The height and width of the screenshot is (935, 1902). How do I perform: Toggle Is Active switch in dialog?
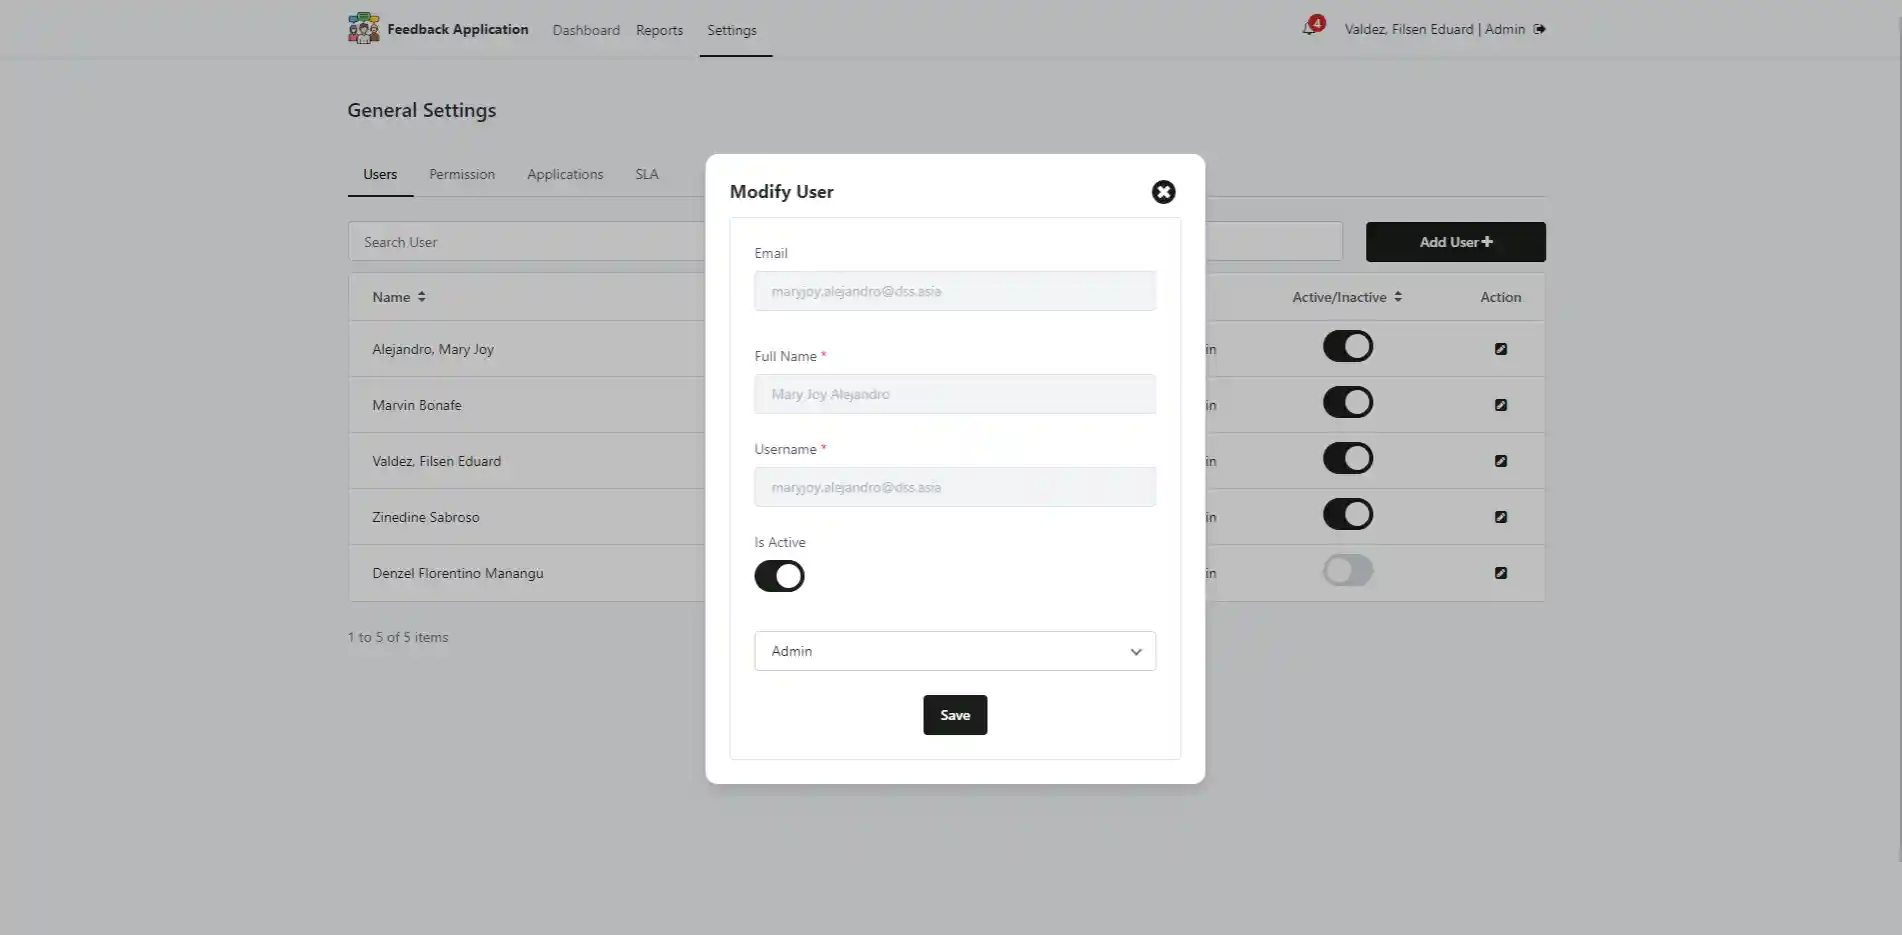(x=779, y=576)
